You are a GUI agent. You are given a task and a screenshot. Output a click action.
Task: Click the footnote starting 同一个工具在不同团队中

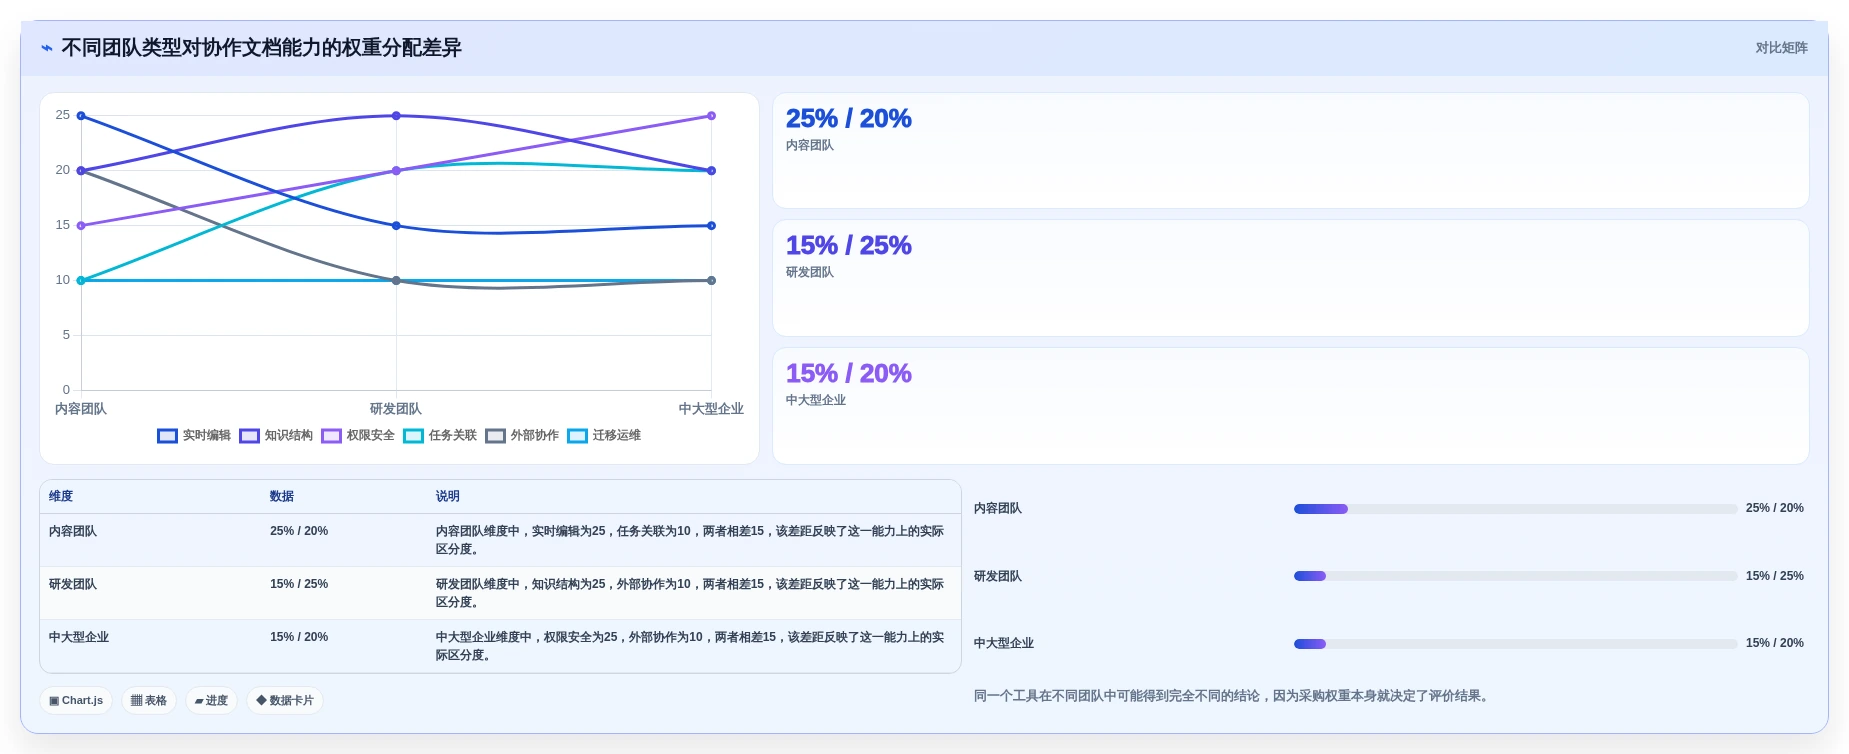[1233, 696]
